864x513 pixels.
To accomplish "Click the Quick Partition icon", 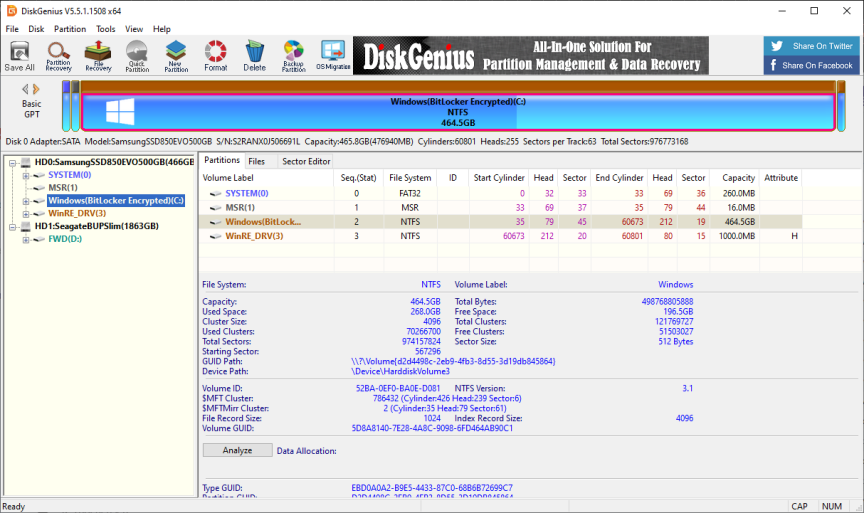I will [x=137, y=55].
